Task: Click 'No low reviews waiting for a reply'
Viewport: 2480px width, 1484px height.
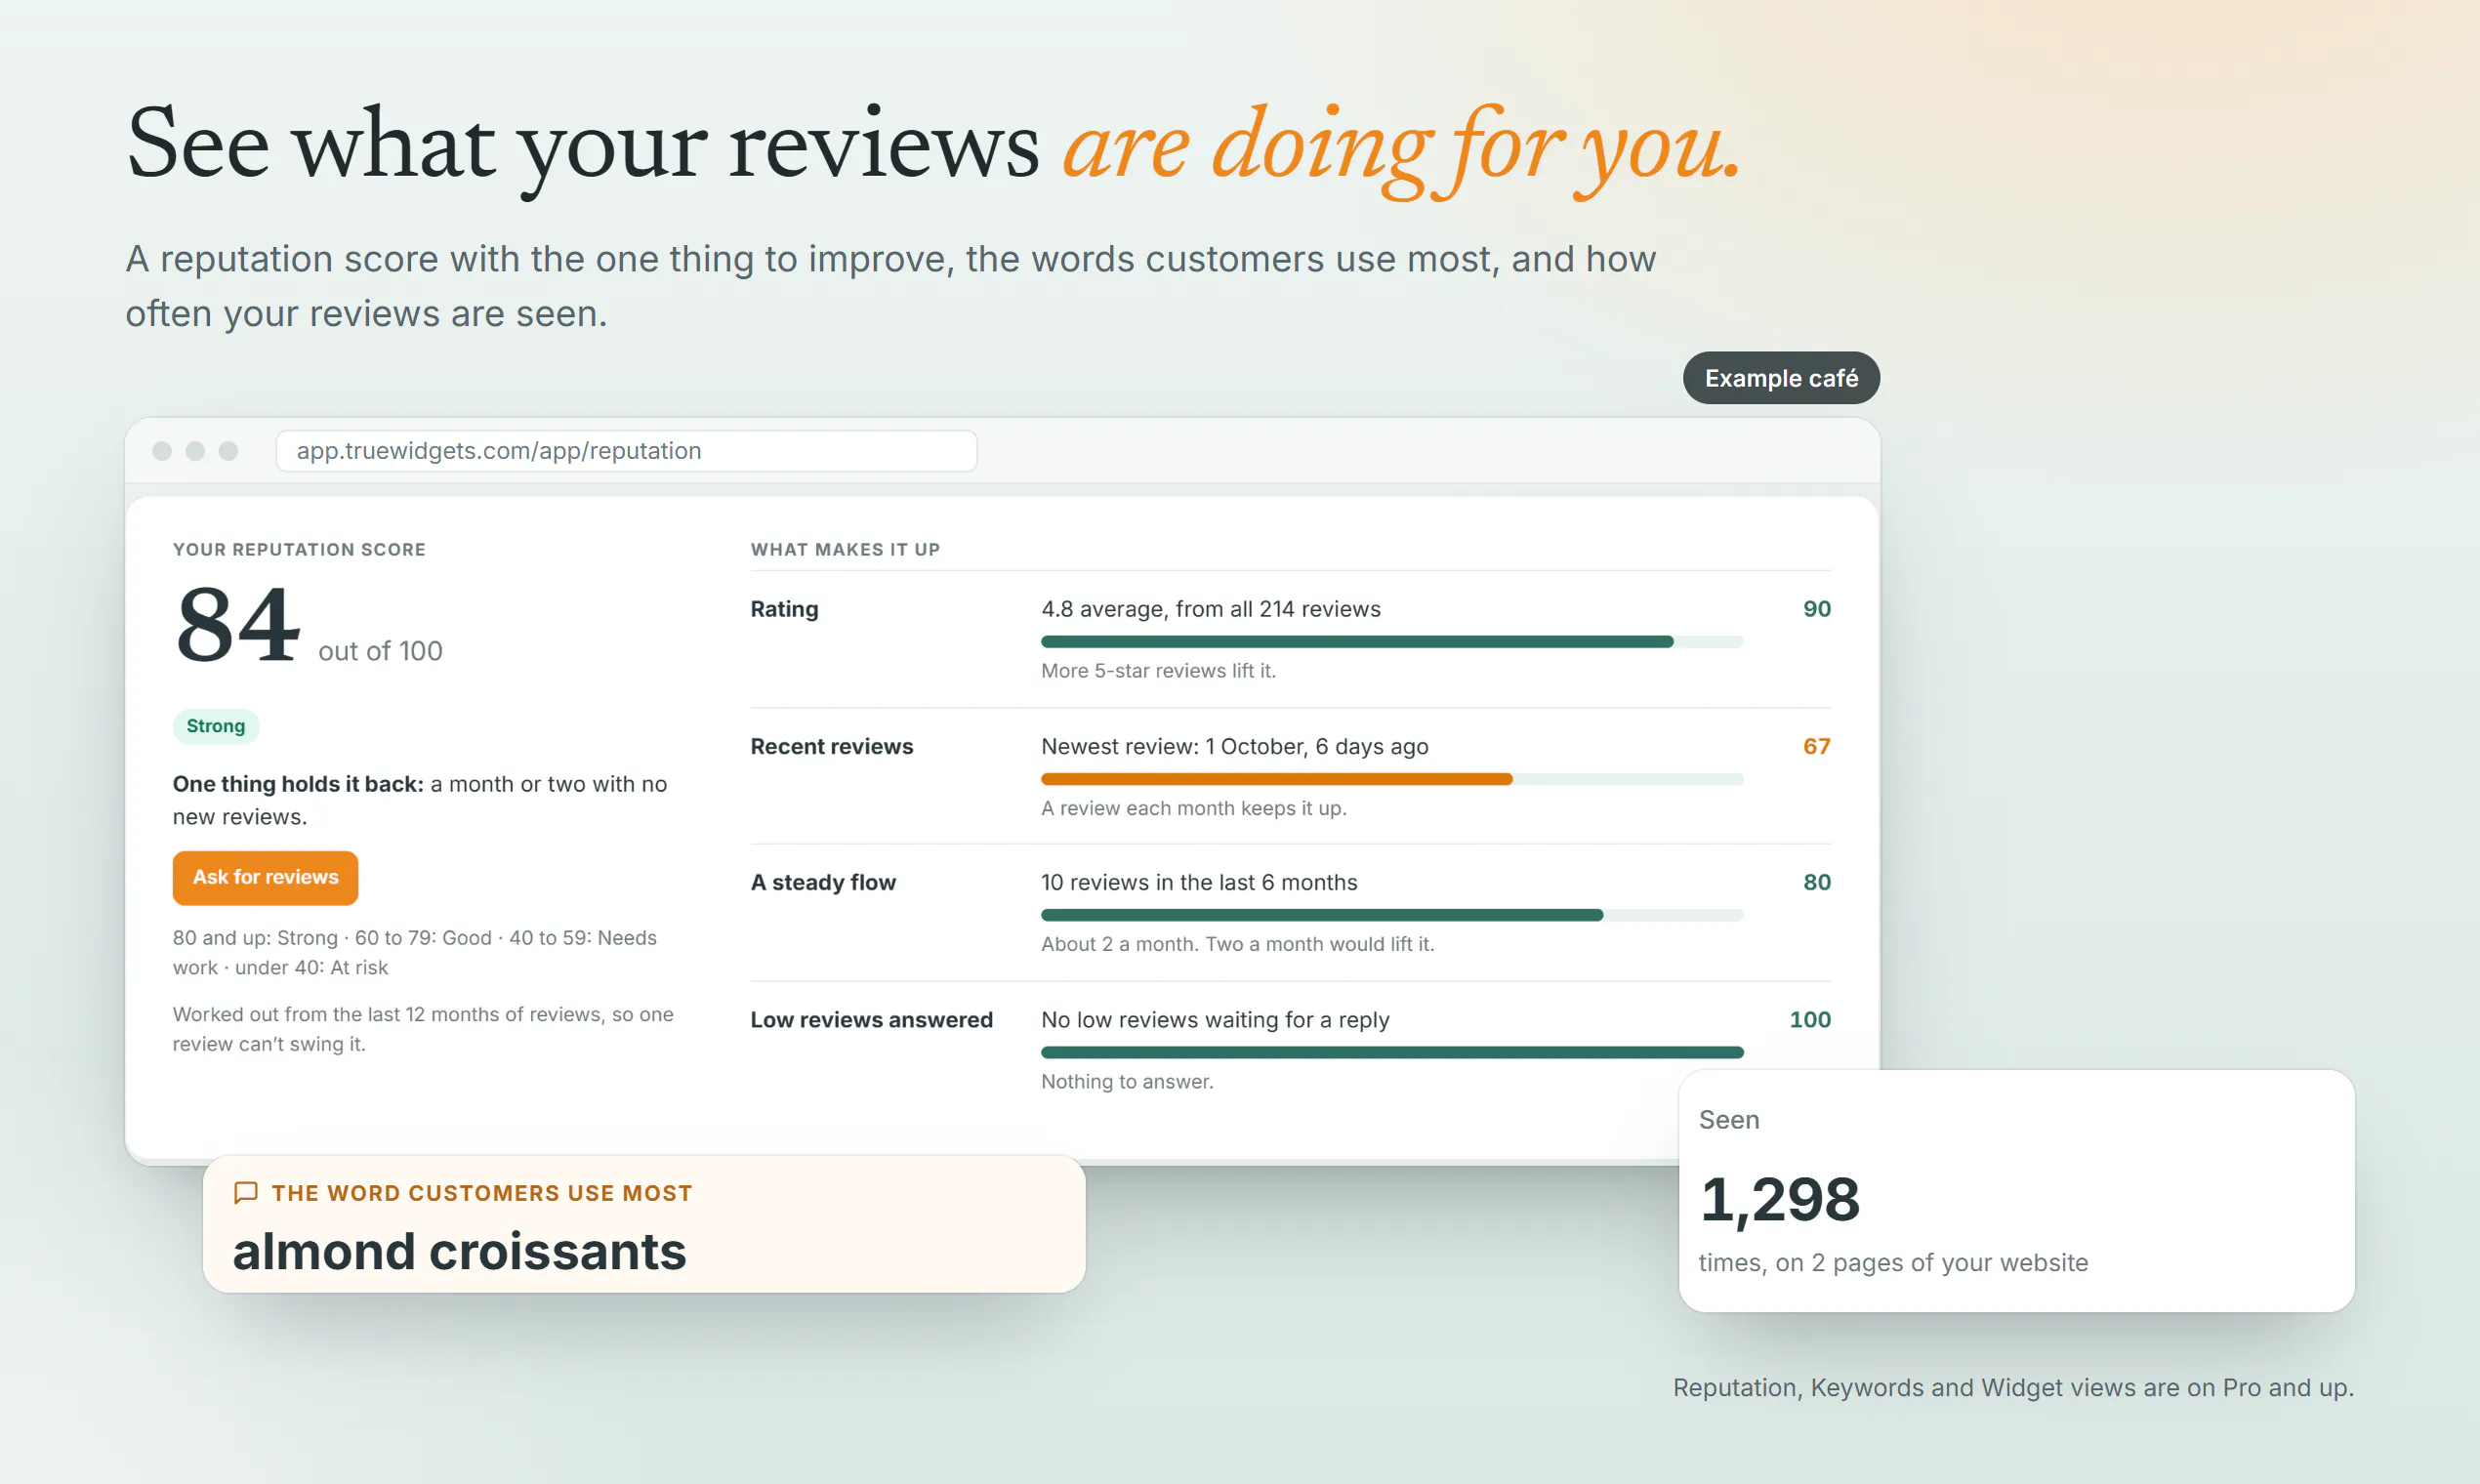Action: (x=1215, y=1019)
